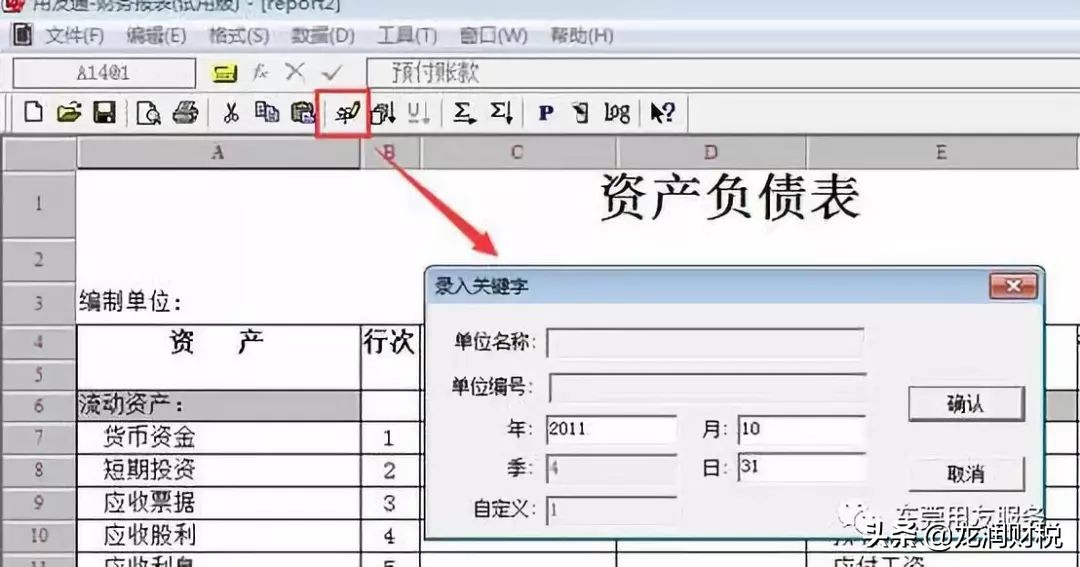The image size is (1080, 567).
Task: Cut selection with the scissors icon
Action: pos(231,112)
